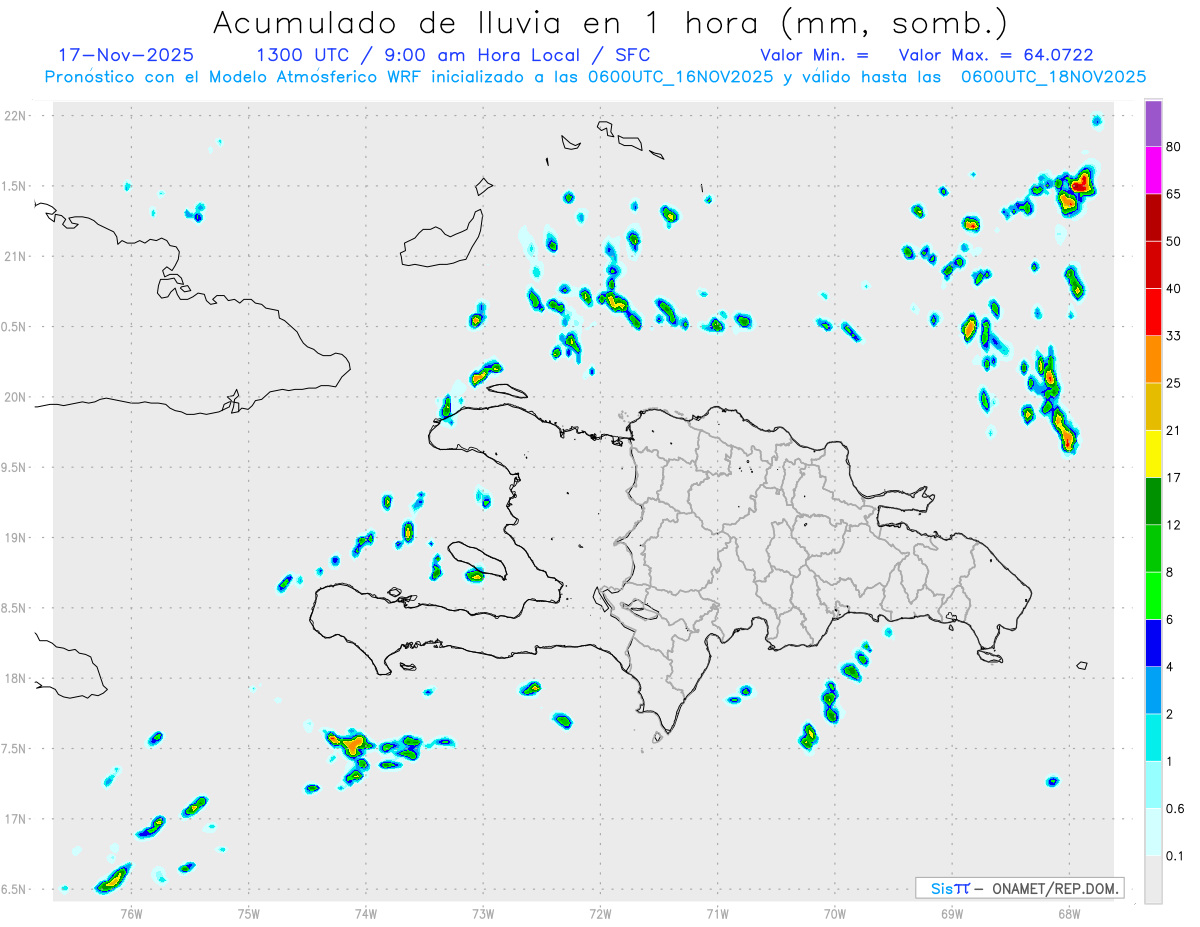This screenshot has height=927, width=1200.
Task: Select the '0.1' legend value
Action: click(x=1176, y=855)
